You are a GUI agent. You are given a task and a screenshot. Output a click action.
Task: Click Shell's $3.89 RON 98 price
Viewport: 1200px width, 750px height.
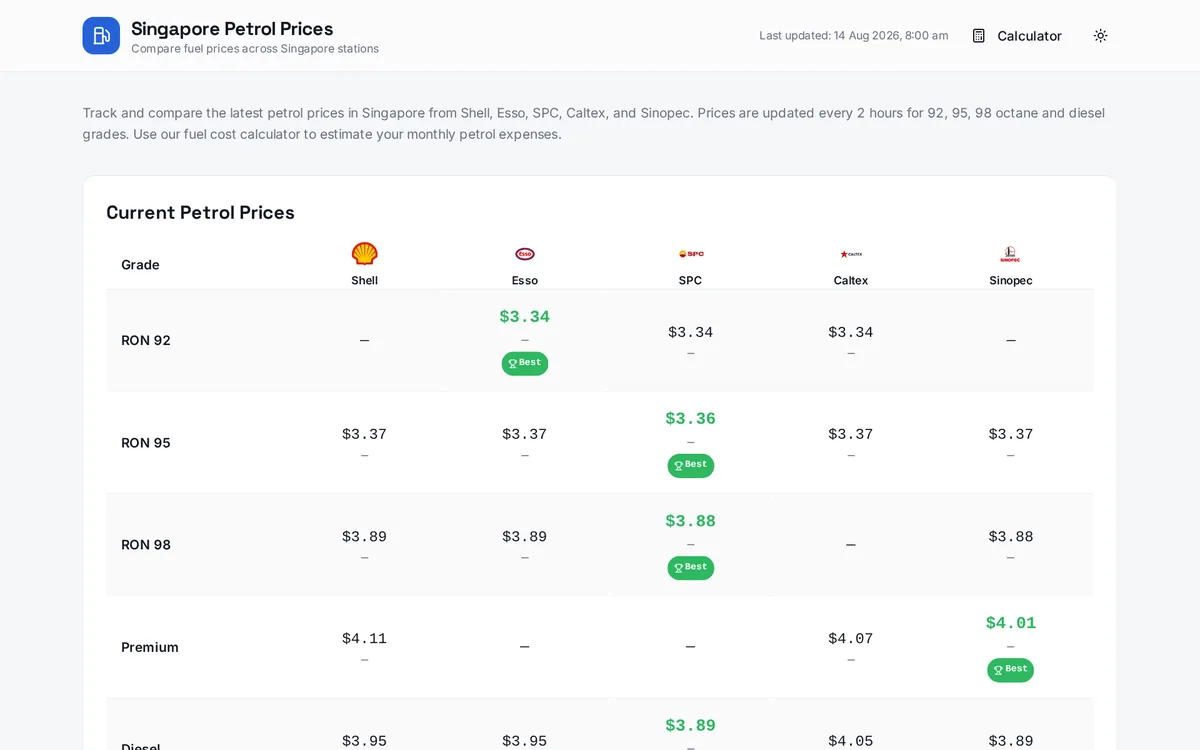(x=365, y=537)
